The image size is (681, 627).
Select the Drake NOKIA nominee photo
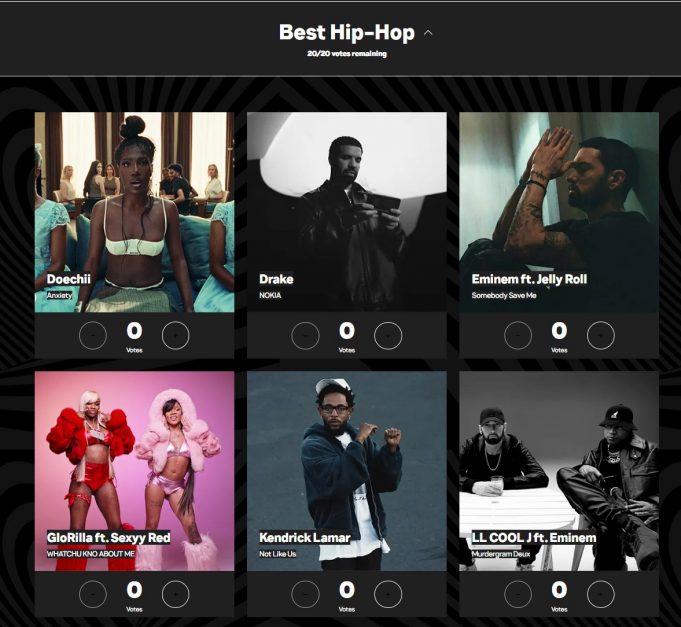[x=347, y=212]
